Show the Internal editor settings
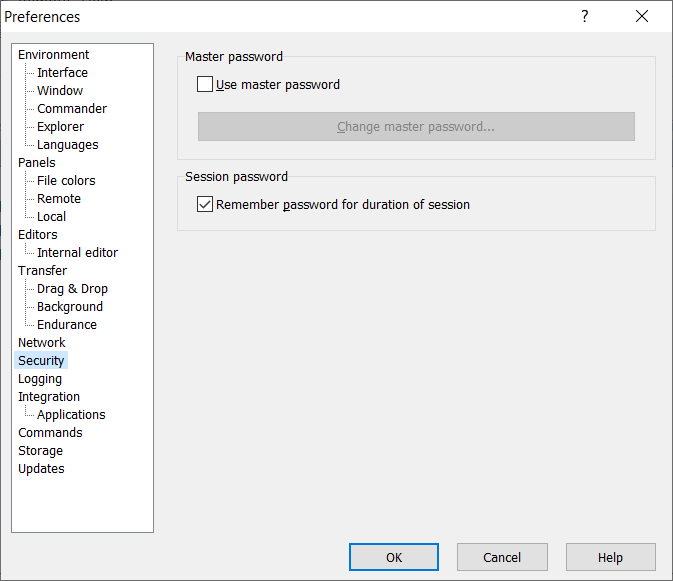The height and width of the screenshot is (581, 673). point(77,253)
